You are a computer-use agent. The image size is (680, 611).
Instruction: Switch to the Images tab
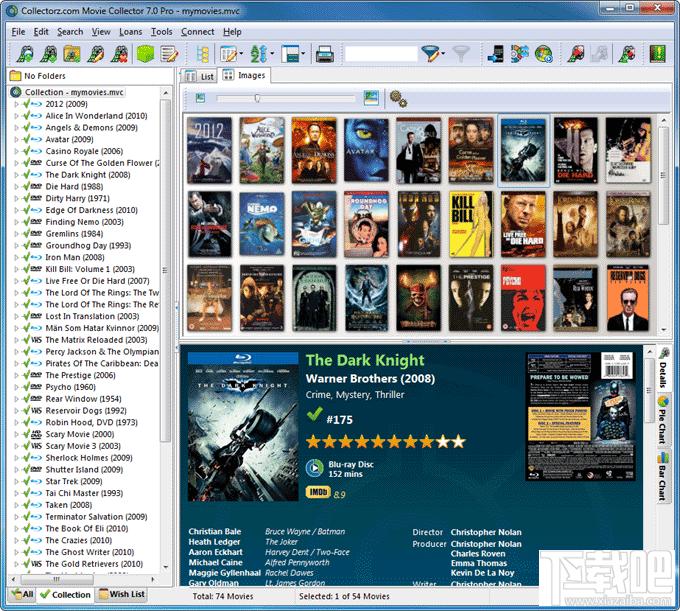pos(245,75)
